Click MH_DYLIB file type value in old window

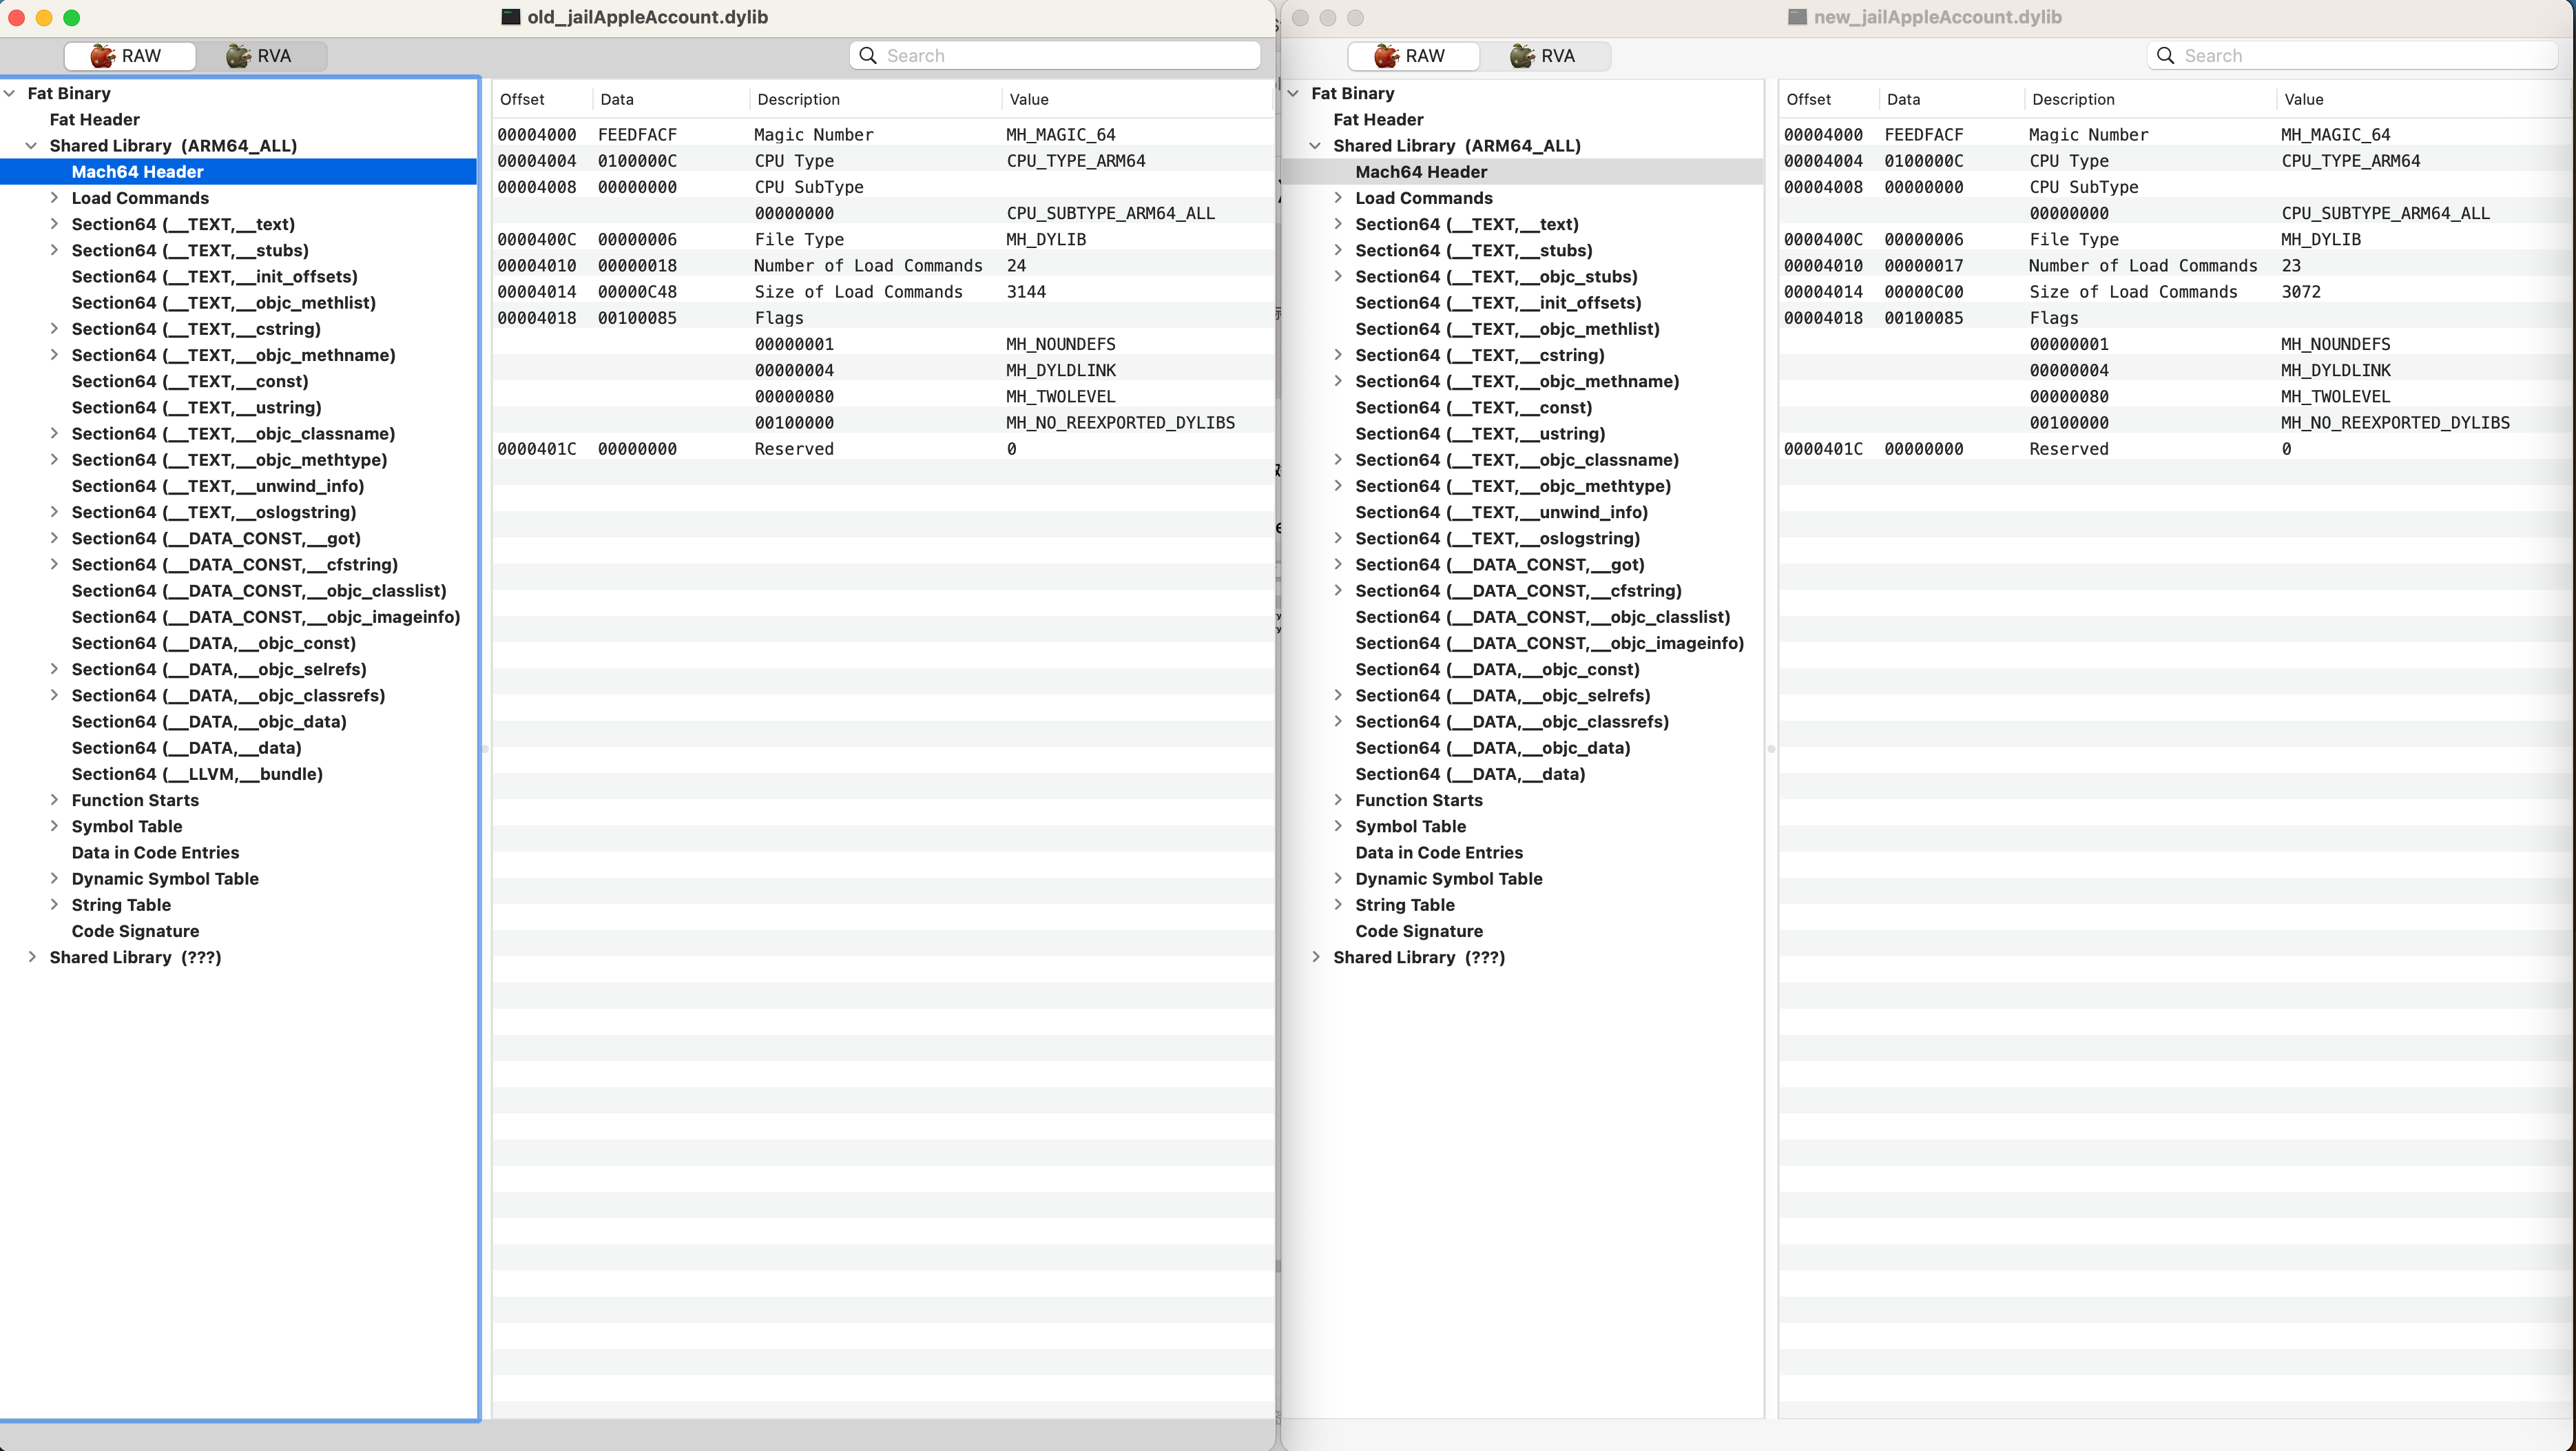point(1046,240)
